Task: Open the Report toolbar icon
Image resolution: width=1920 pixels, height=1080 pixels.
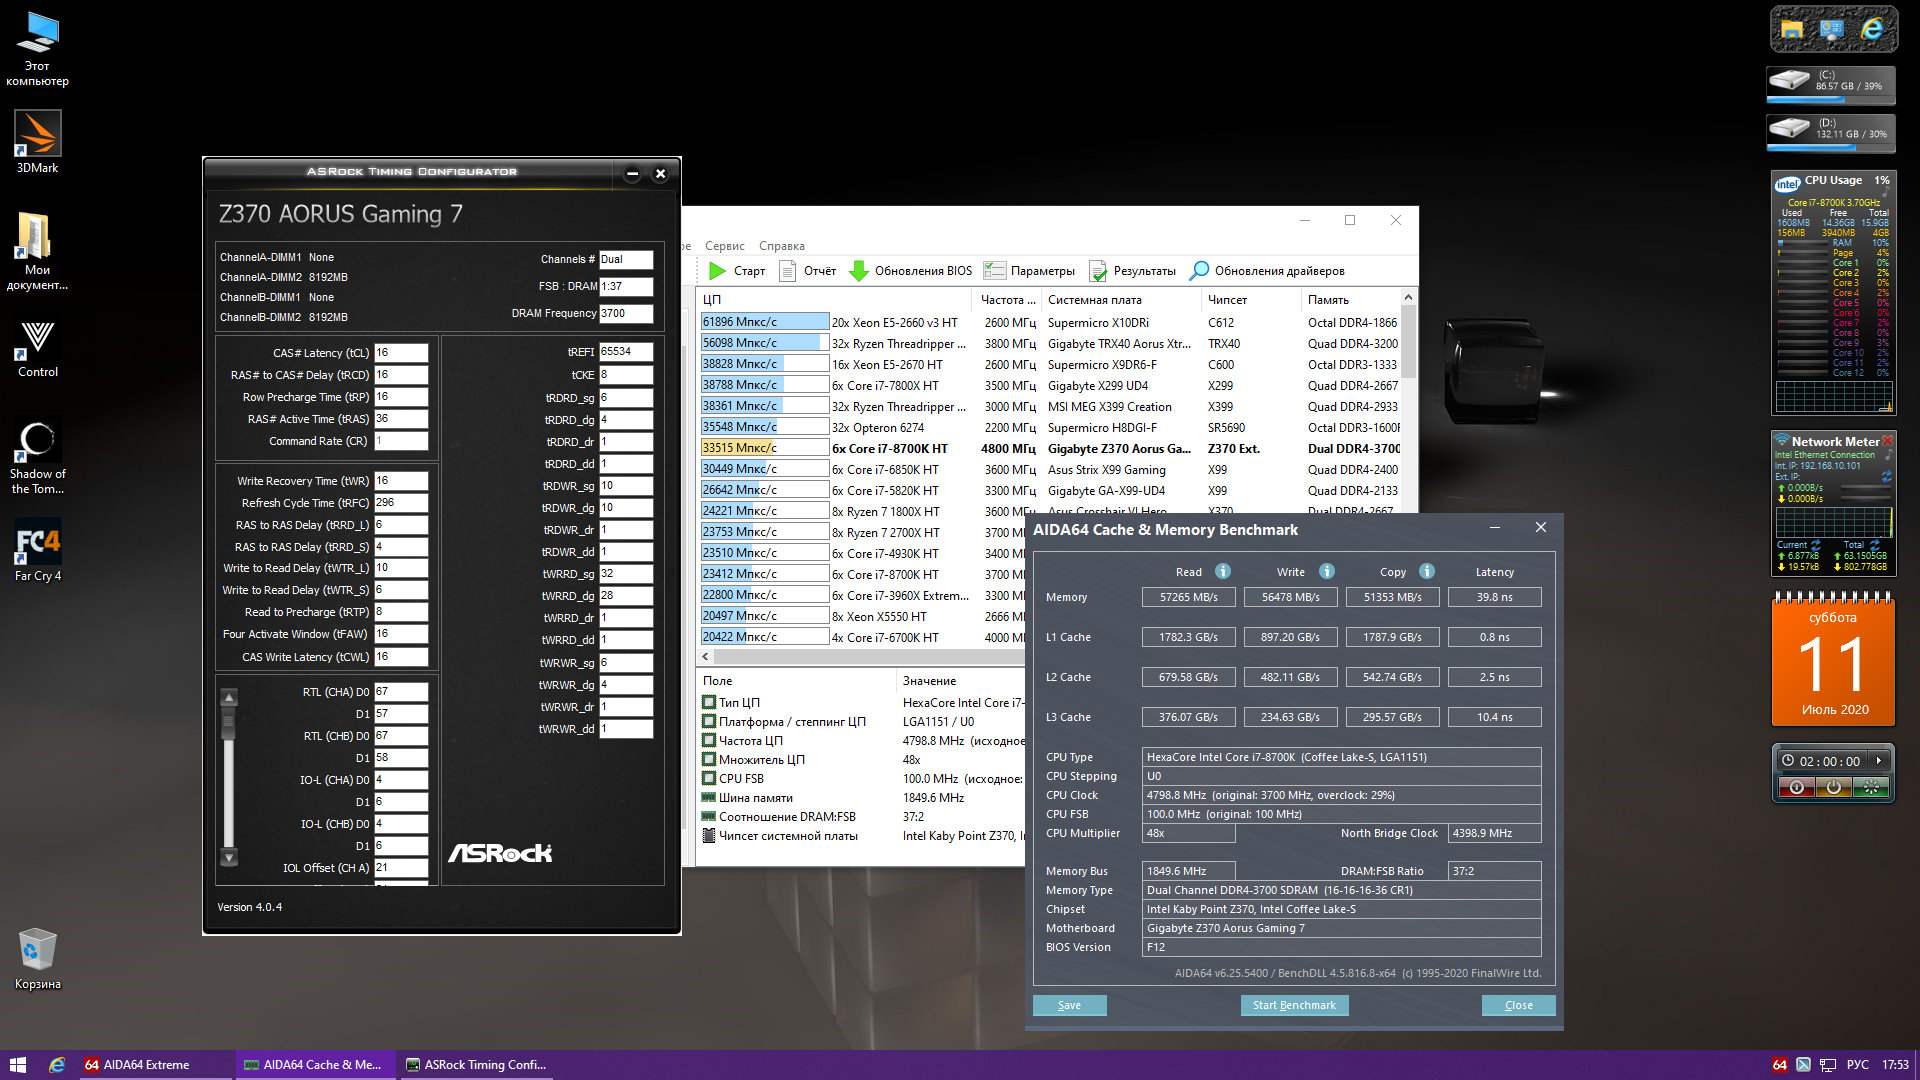Action: [787, 271]
